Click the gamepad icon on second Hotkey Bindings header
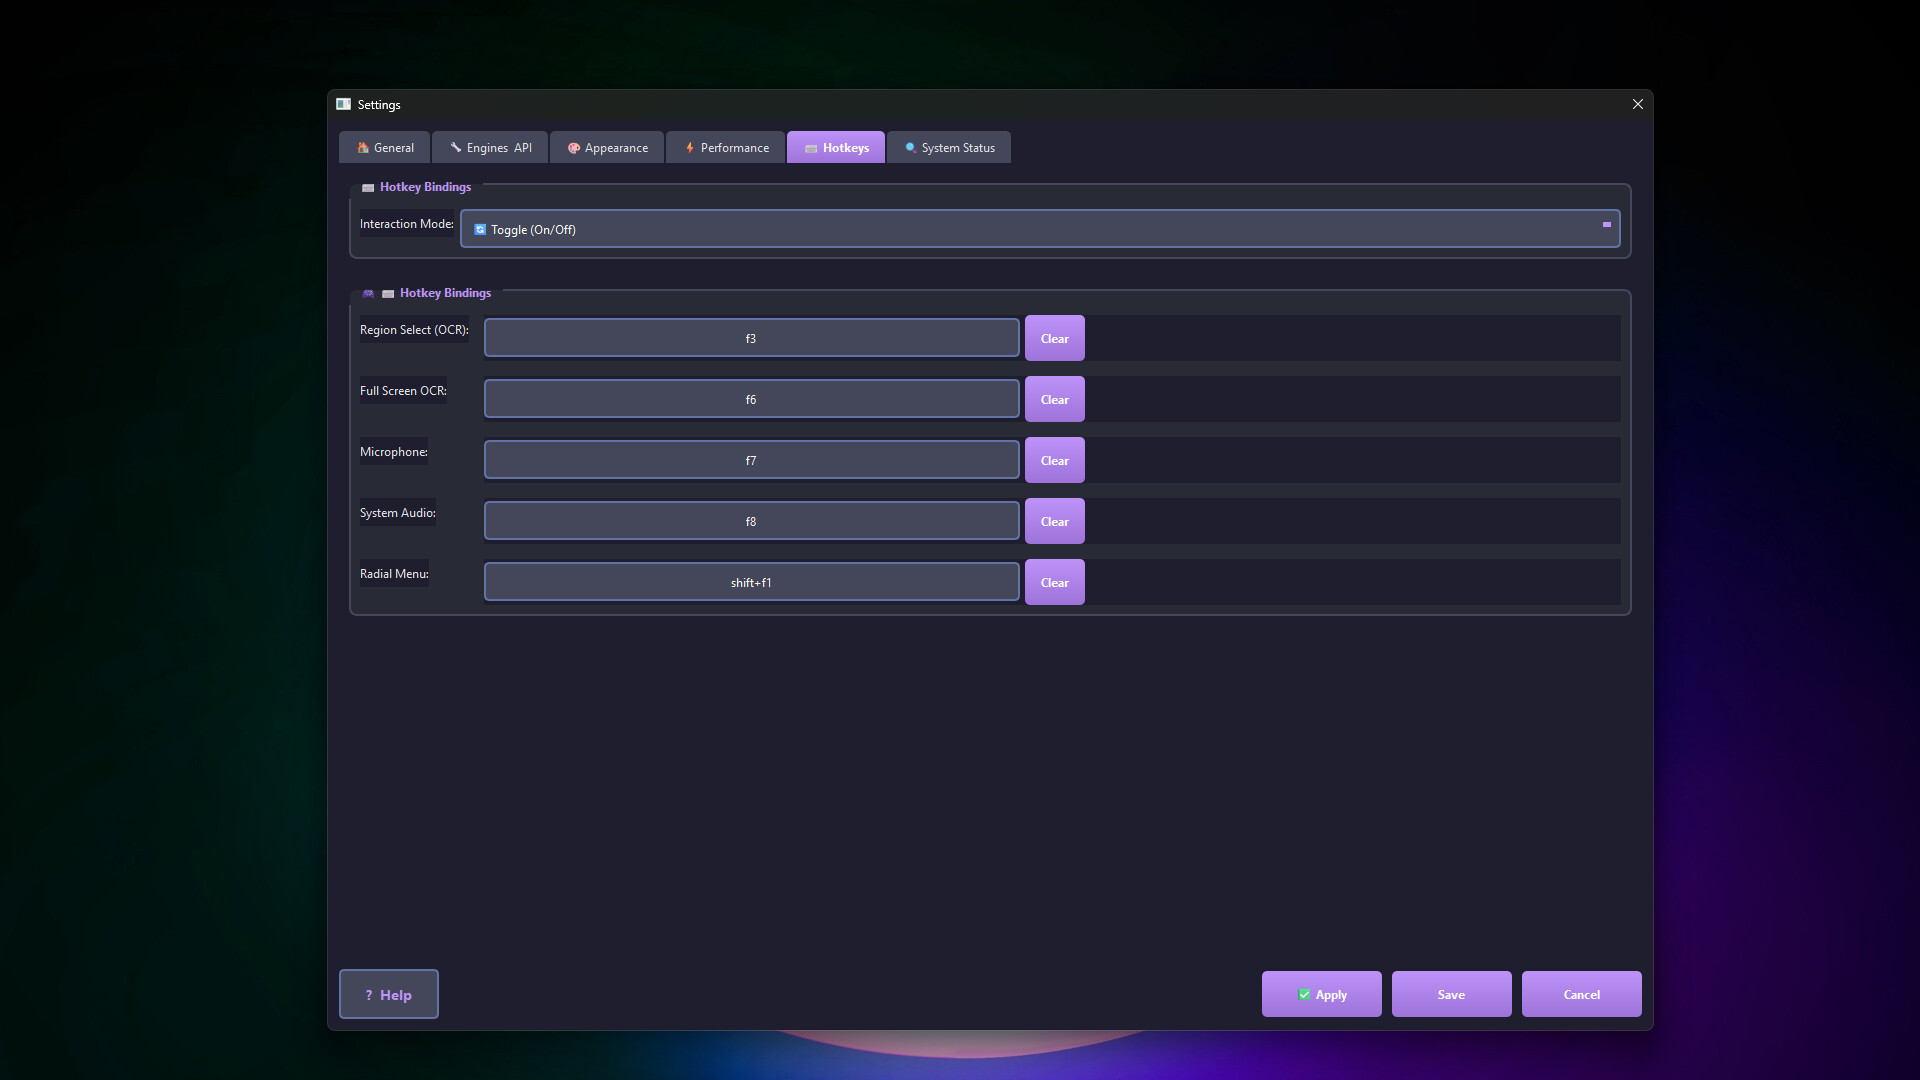 368,294
